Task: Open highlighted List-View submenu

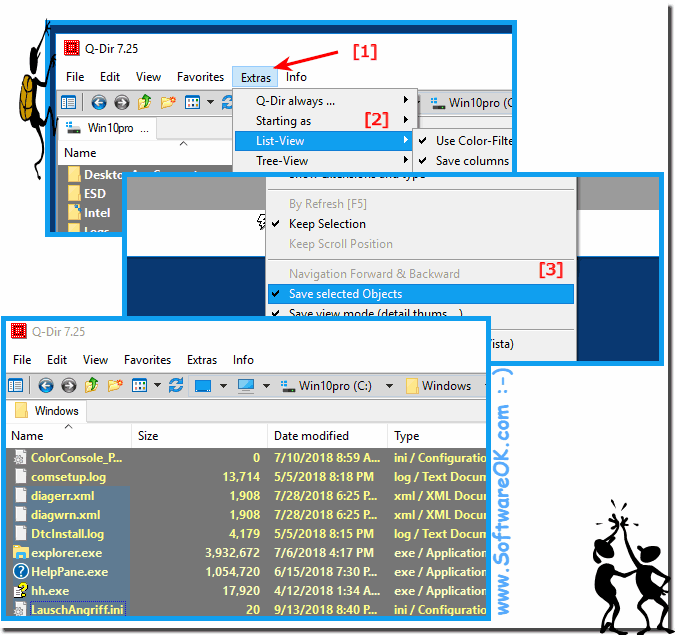Action: pyautogui.click(x=323, y=141)
